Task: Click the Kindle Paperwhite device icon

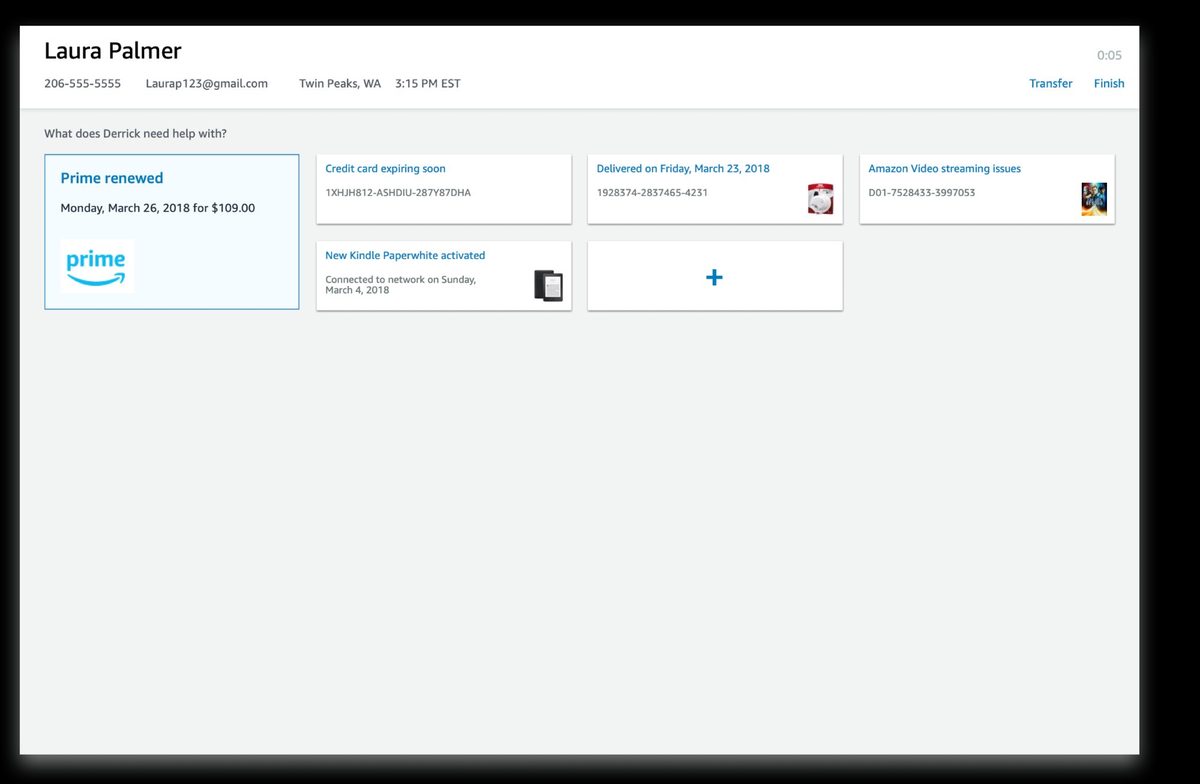Action: tap(548, 285)
